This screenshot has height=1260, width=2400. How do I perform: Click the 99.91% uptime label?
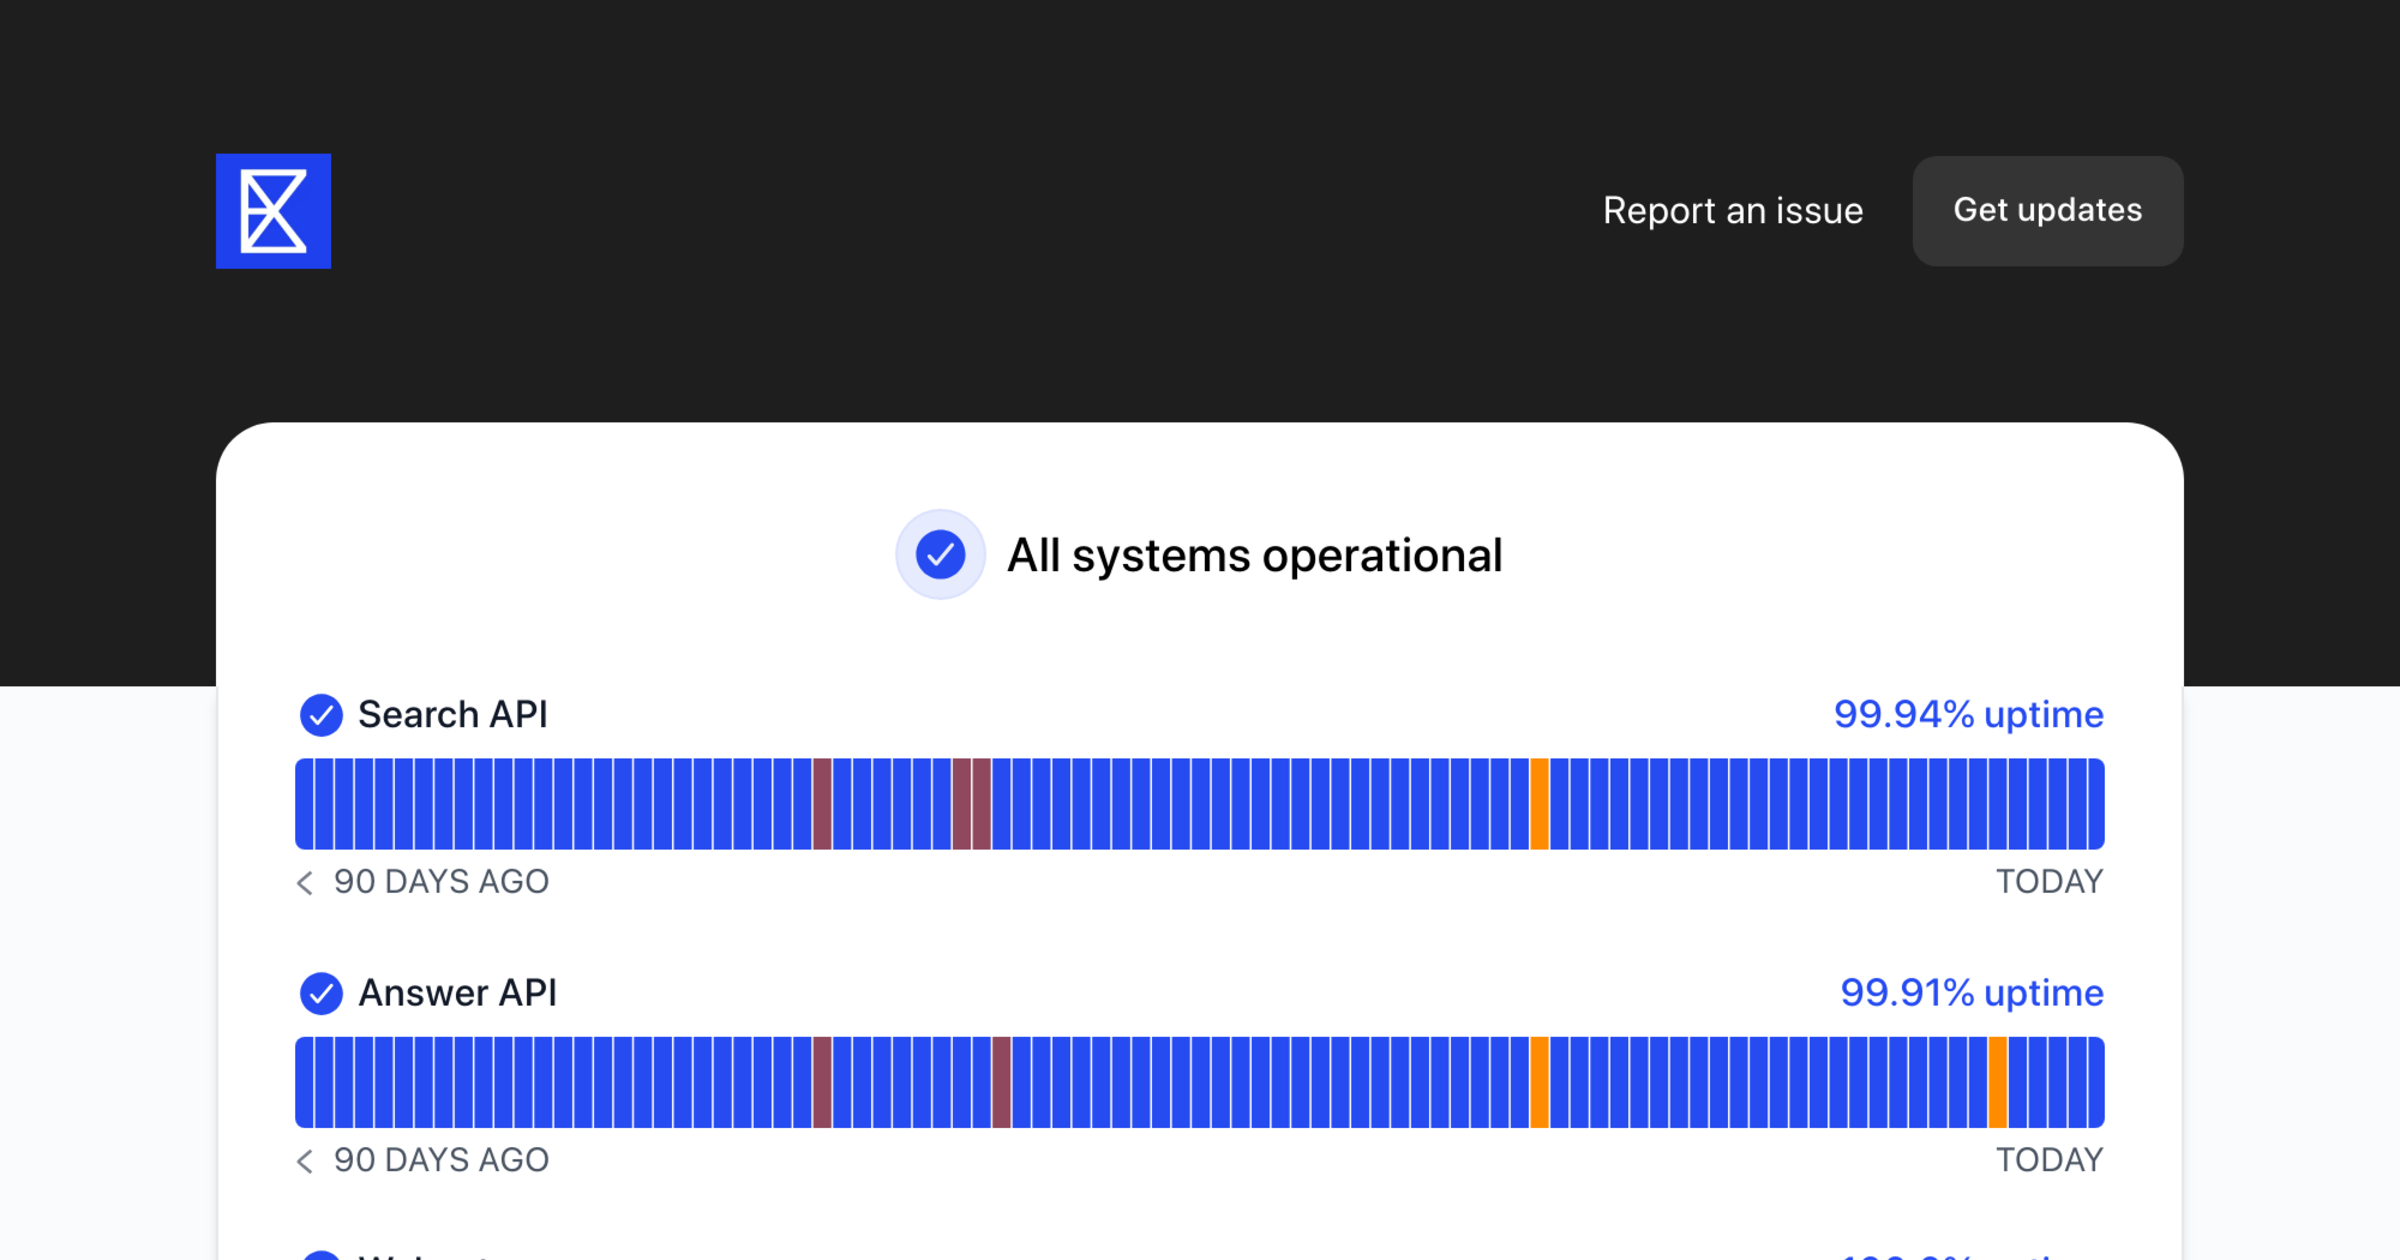pyautogui.click(x=1971, y=993)
